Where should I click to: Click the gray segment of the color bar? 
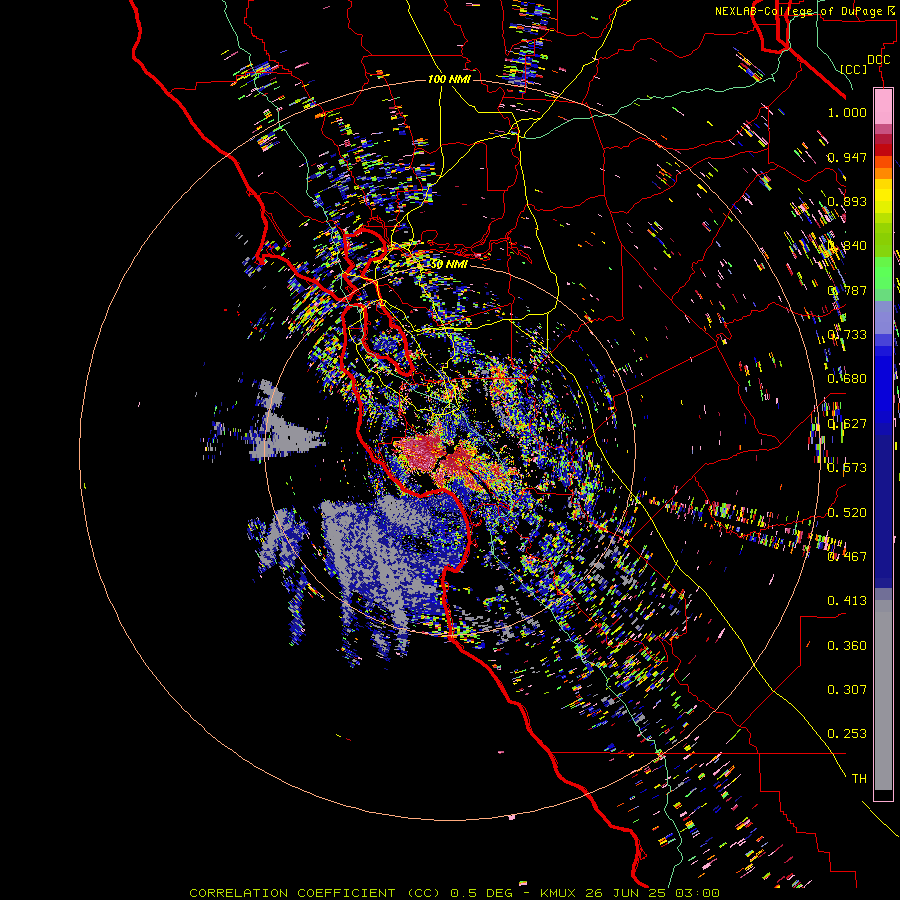(x=883, y=695)
